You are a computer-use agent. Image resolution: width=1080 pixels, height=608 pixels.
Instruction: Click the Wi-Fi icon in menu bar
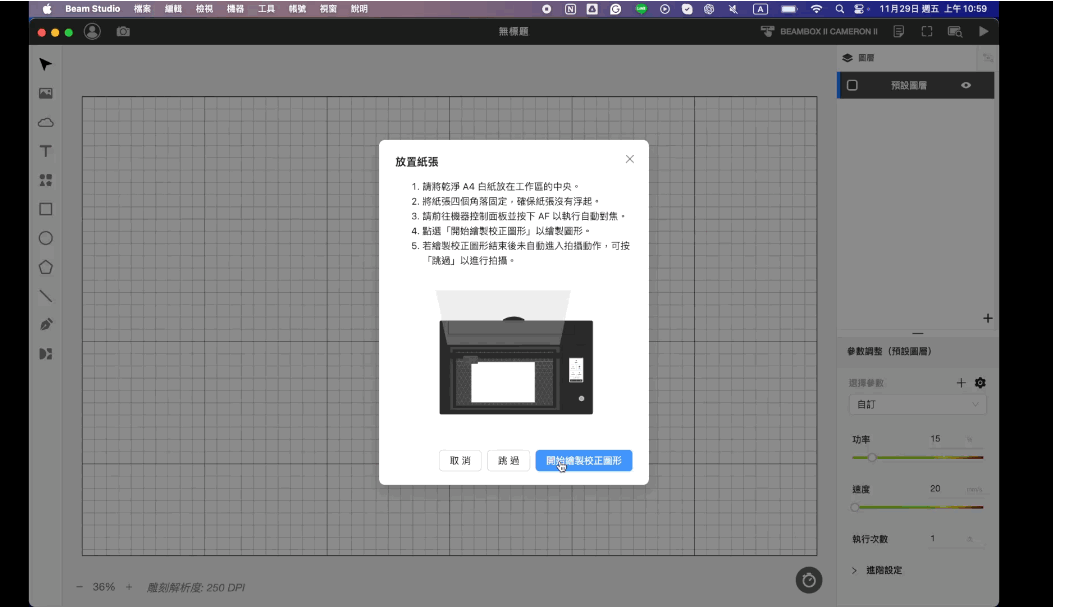pyautogui.click(x=816, y=9)
